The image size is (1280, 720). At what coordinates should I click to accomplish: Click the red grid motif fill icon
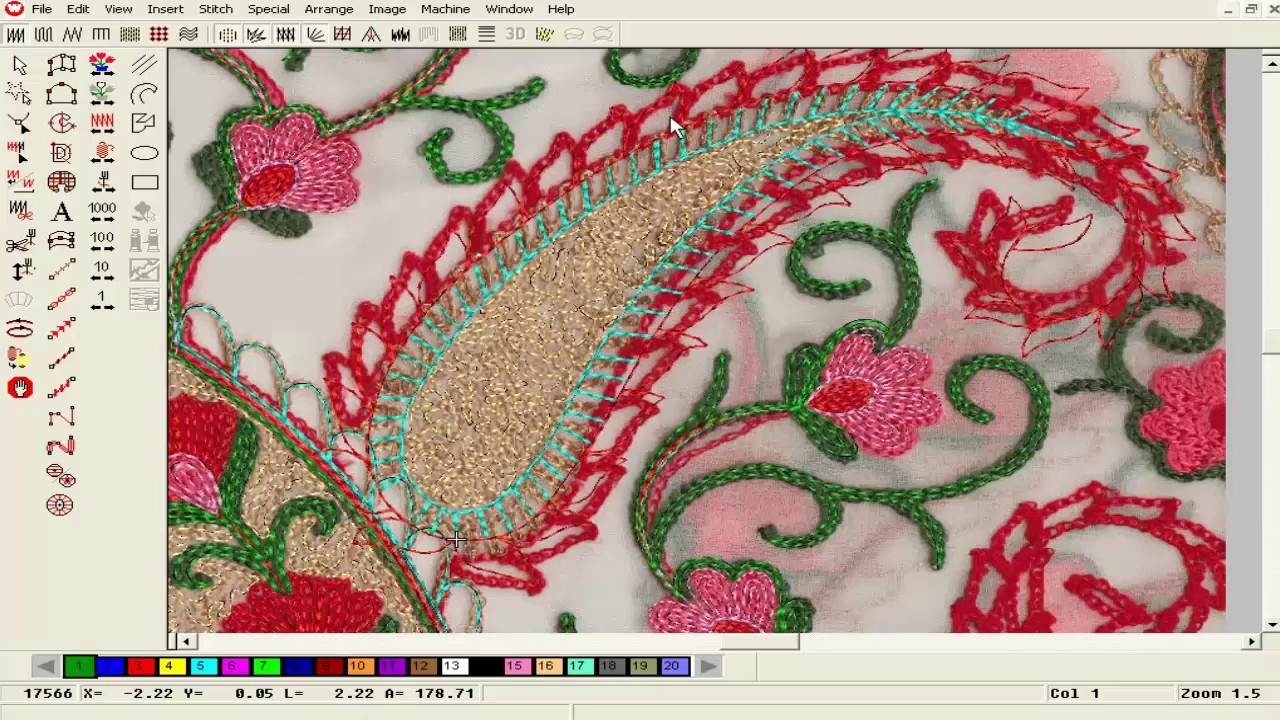[159, 35]
